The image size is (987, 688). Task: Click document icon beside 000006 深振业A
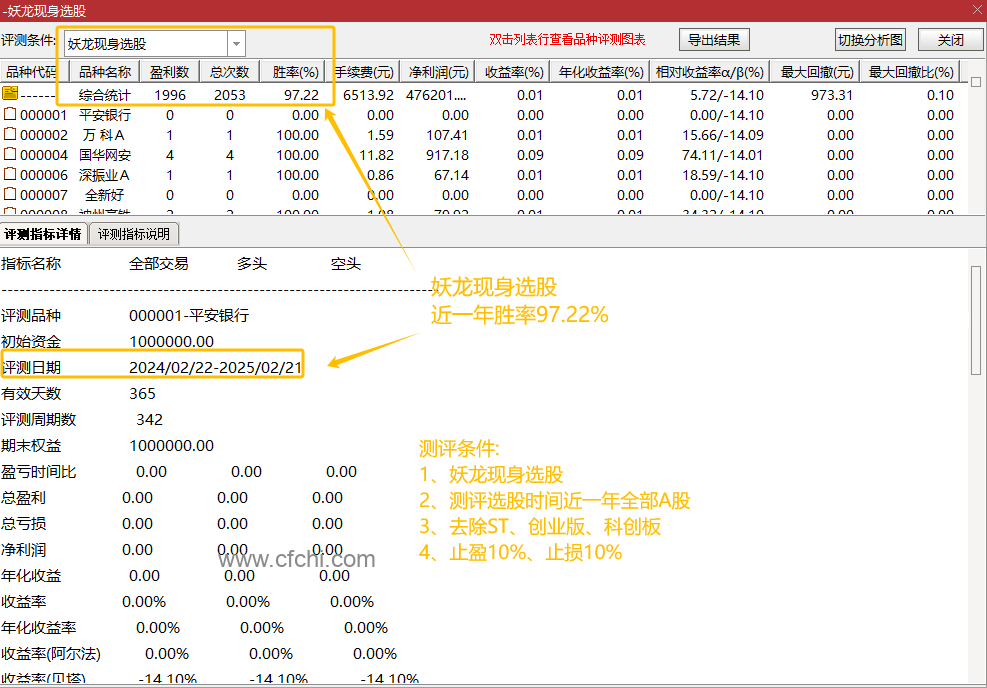(x=9, y=174)
